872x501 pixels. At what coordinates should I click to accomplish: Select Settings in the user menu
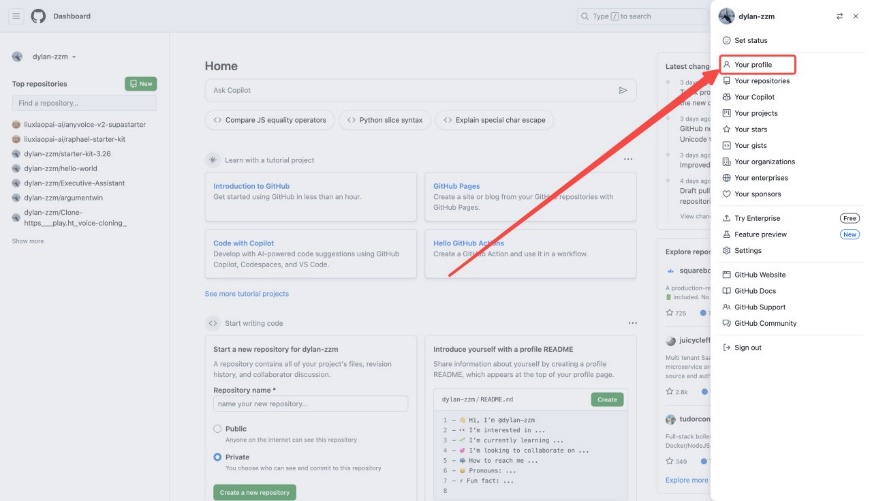pos(748,251)
